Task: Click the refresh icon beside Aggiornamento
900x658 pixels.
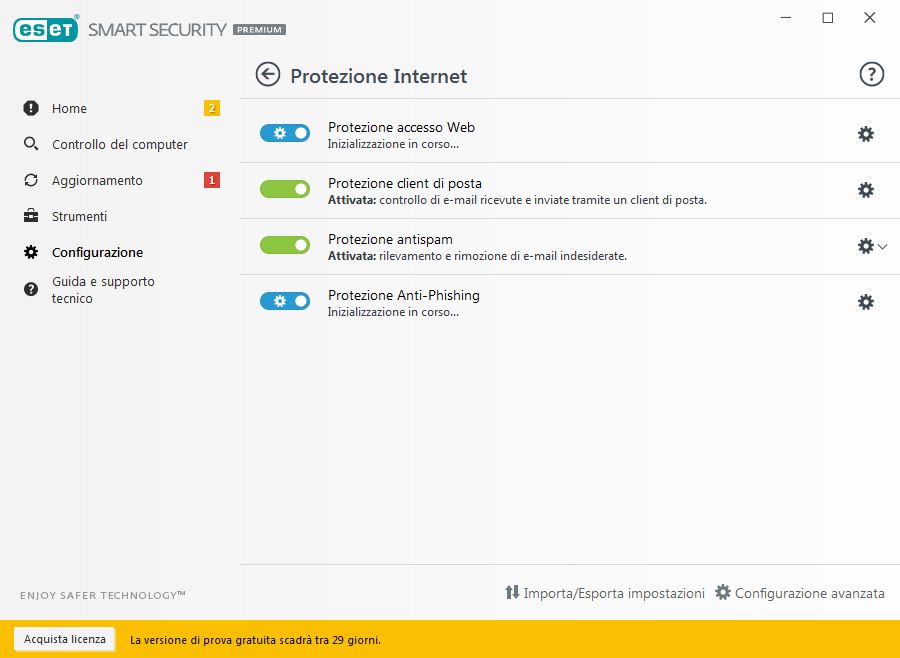Action: point(31,180)
